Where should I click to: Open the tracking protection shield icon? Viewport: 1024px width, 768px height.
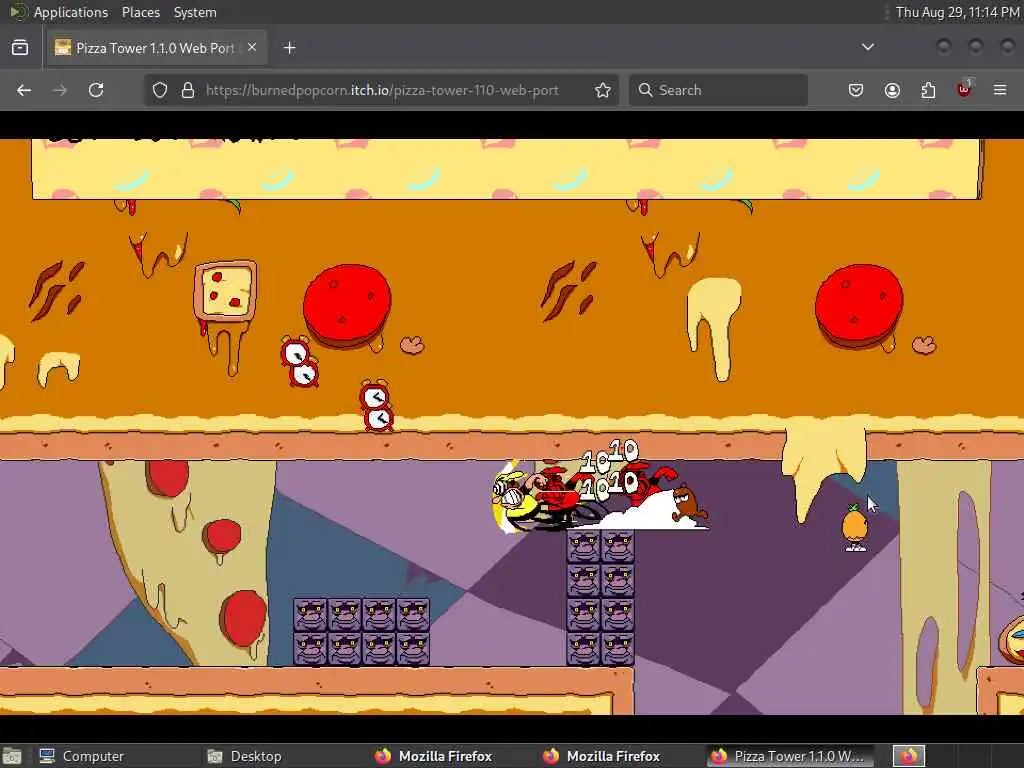tap(160, 90)
